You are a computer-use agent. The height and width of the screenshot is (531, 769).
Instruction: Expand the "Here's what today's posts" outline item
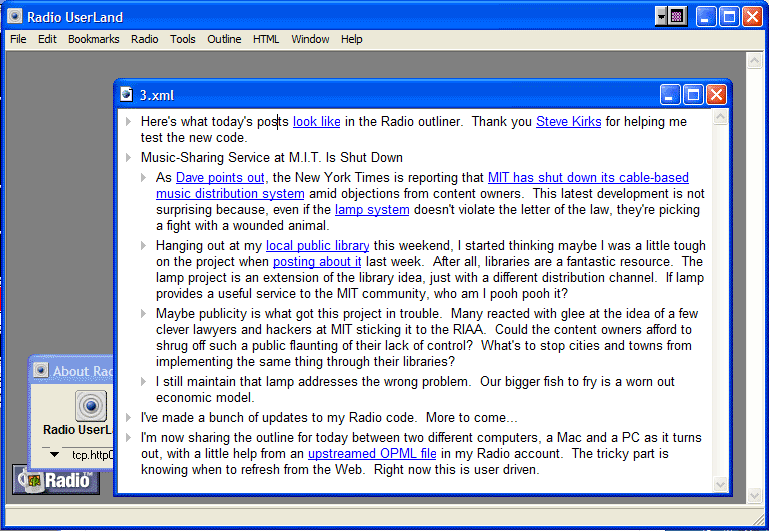[128, 121]
